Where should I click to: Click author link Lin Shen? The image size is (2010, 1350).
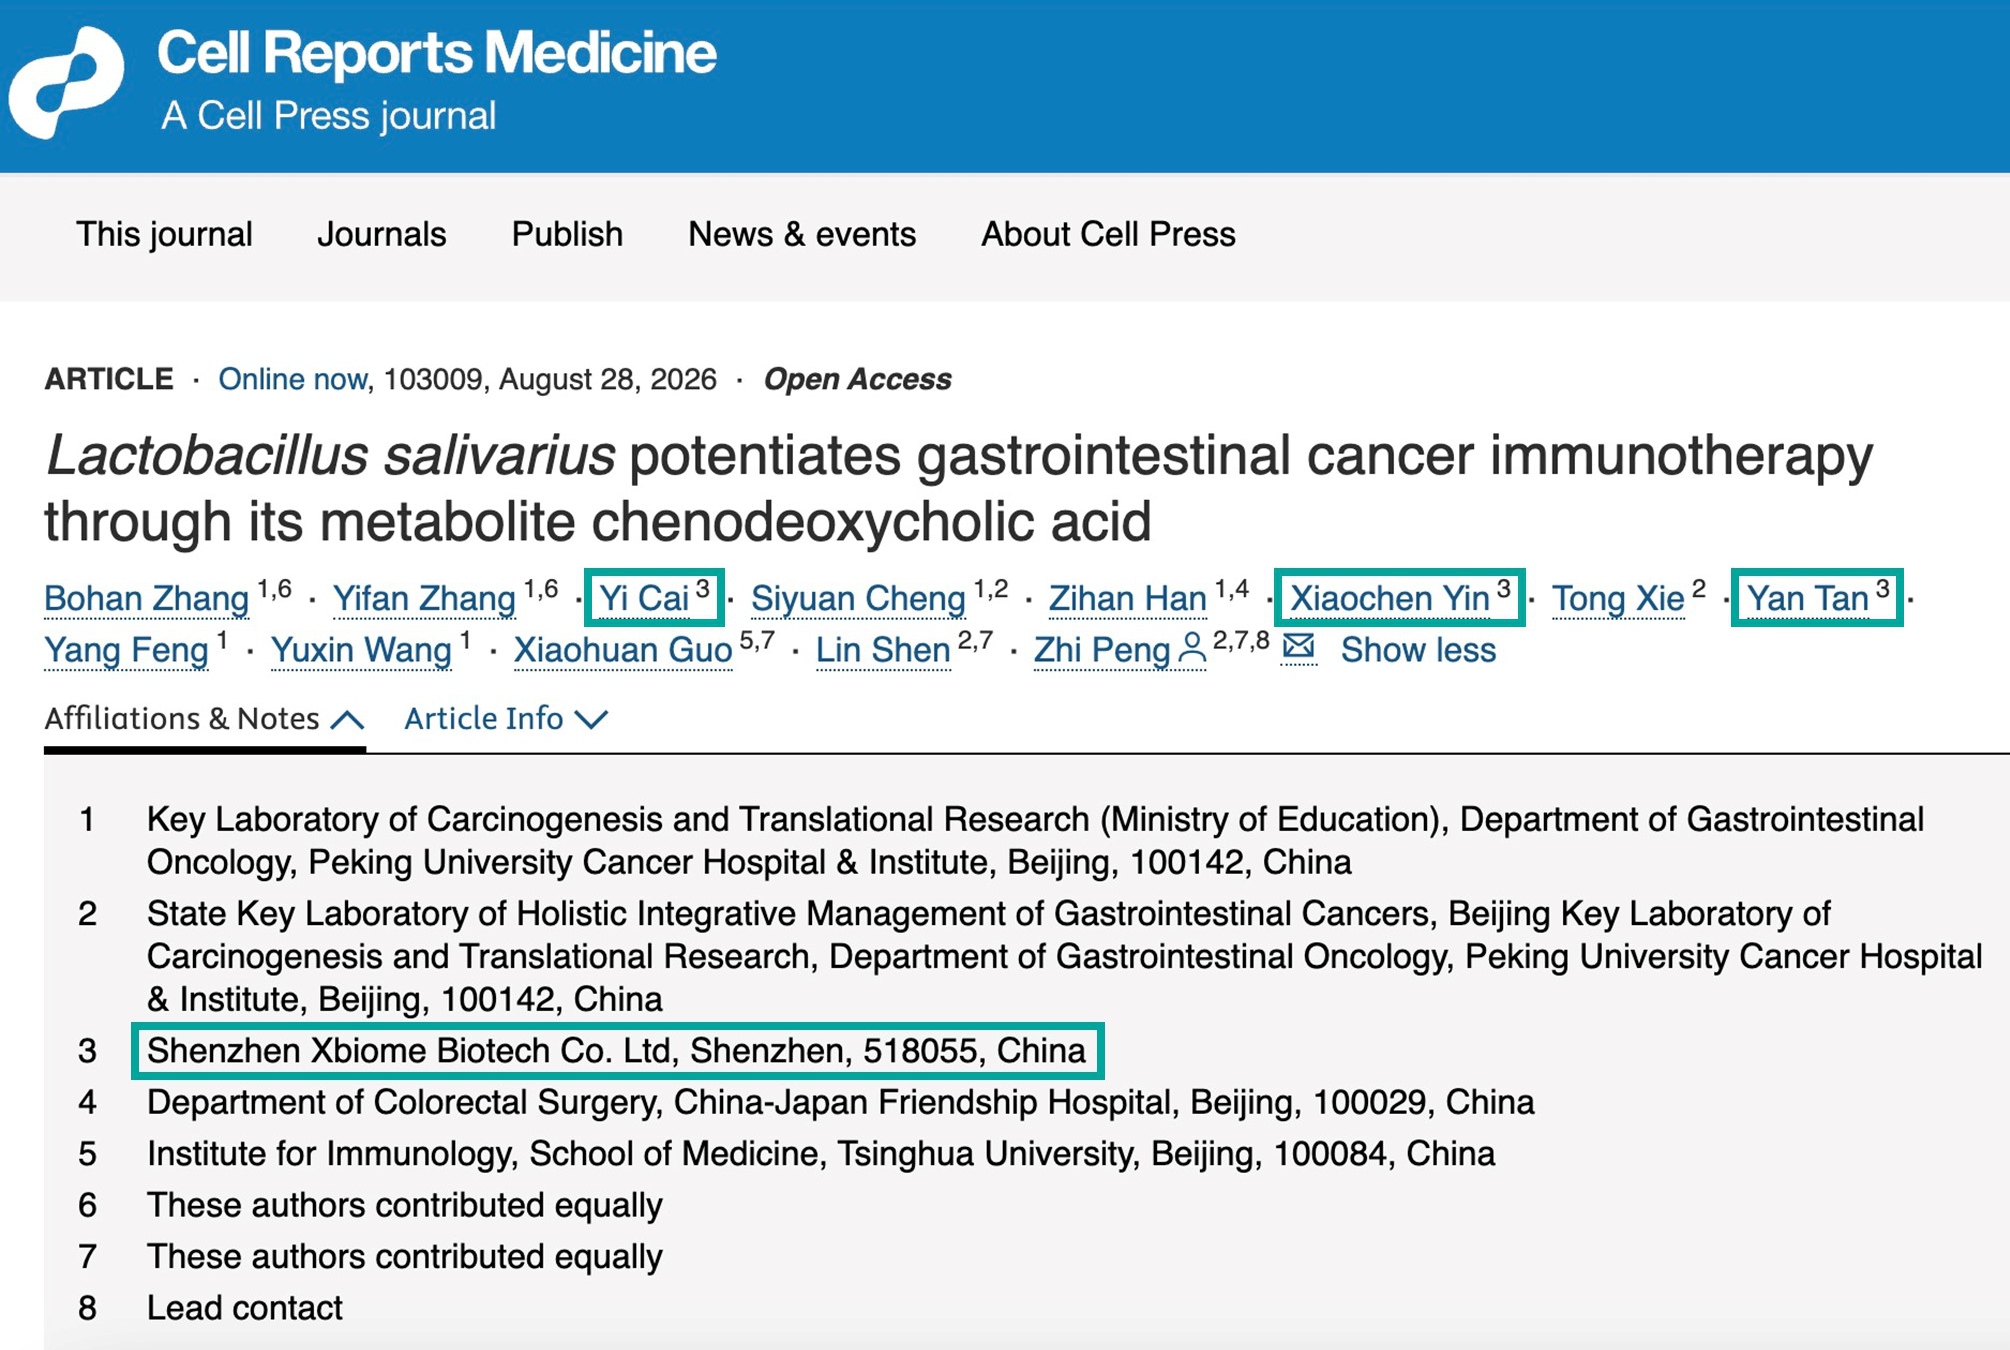pos(883,650)
